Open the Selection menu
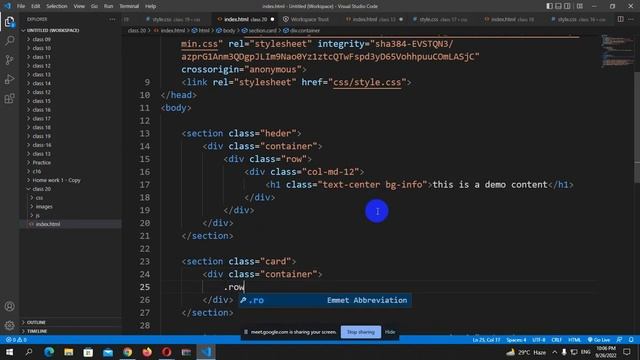This screenshot has height=360, width=640. point(57,6)
